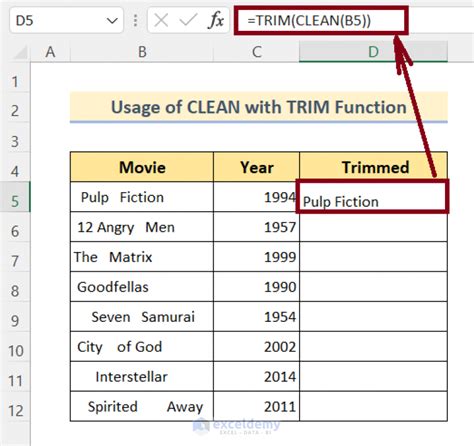Select empty Trimmed cell beside 2014
The image size is (474, 446).
point(373,377)
